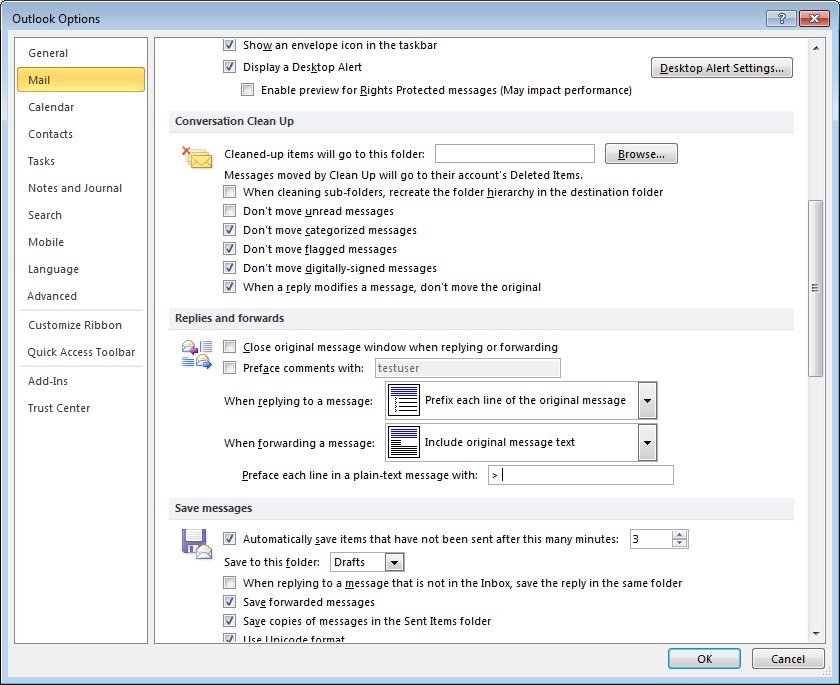Increase auto-save minutes with the up arrow
840x685 pixels.
(679, 535)
